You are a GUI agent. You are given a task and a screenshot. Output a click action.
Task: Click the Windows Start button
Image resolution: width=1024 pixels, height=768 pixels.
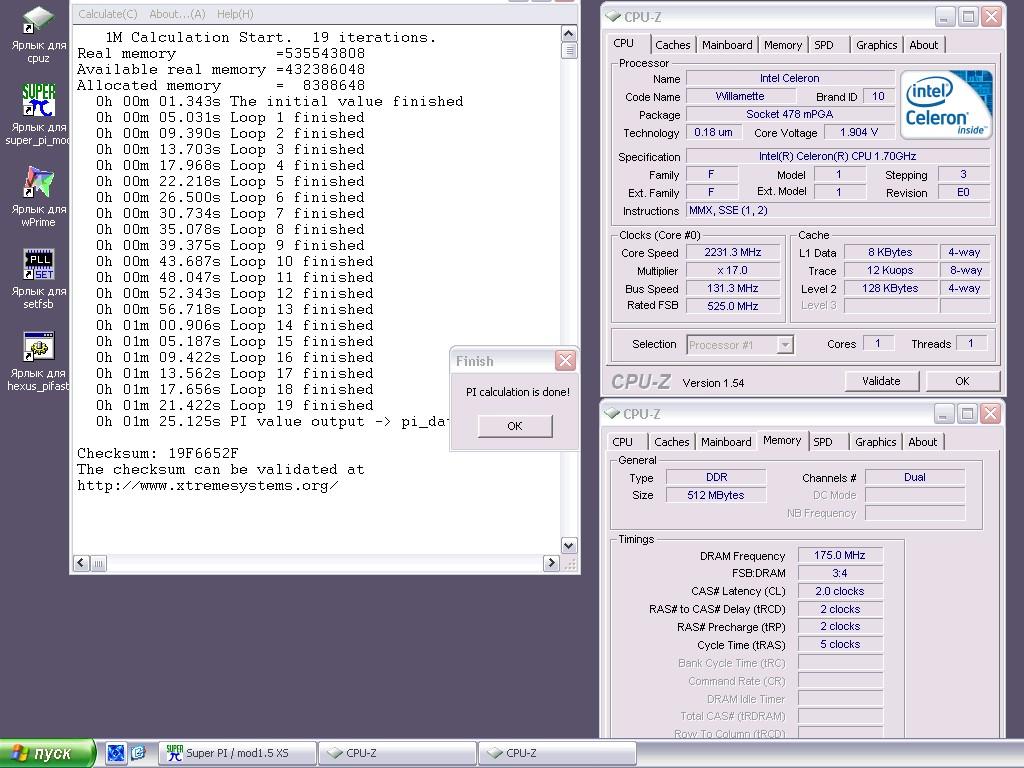(48, 753)
